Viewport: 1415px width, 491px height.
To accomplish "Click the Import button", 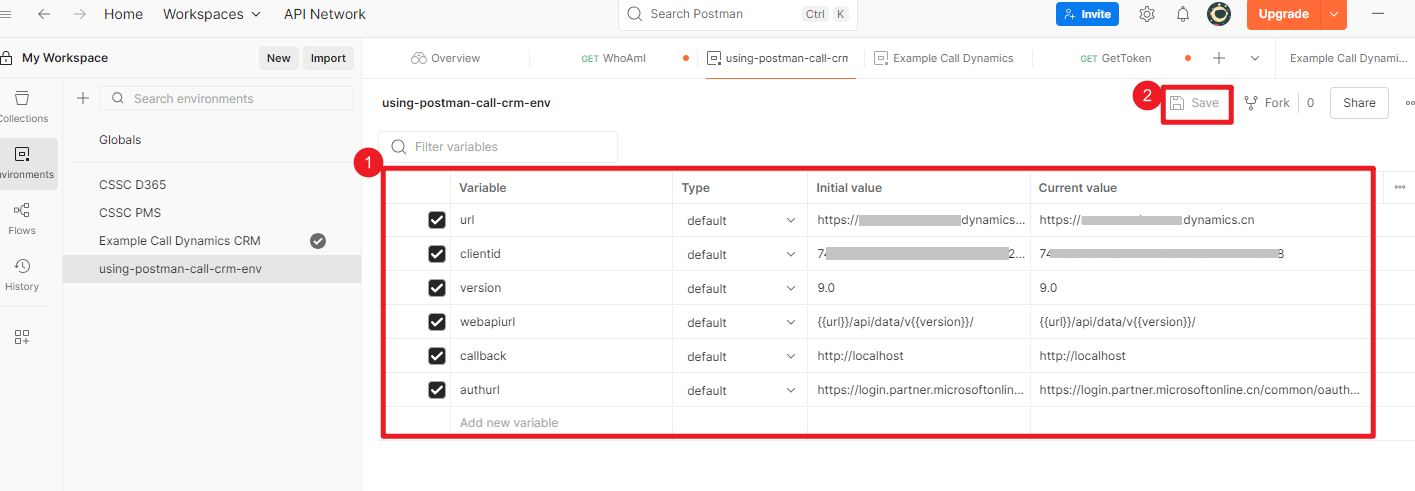I will click(x=328, y=58).
